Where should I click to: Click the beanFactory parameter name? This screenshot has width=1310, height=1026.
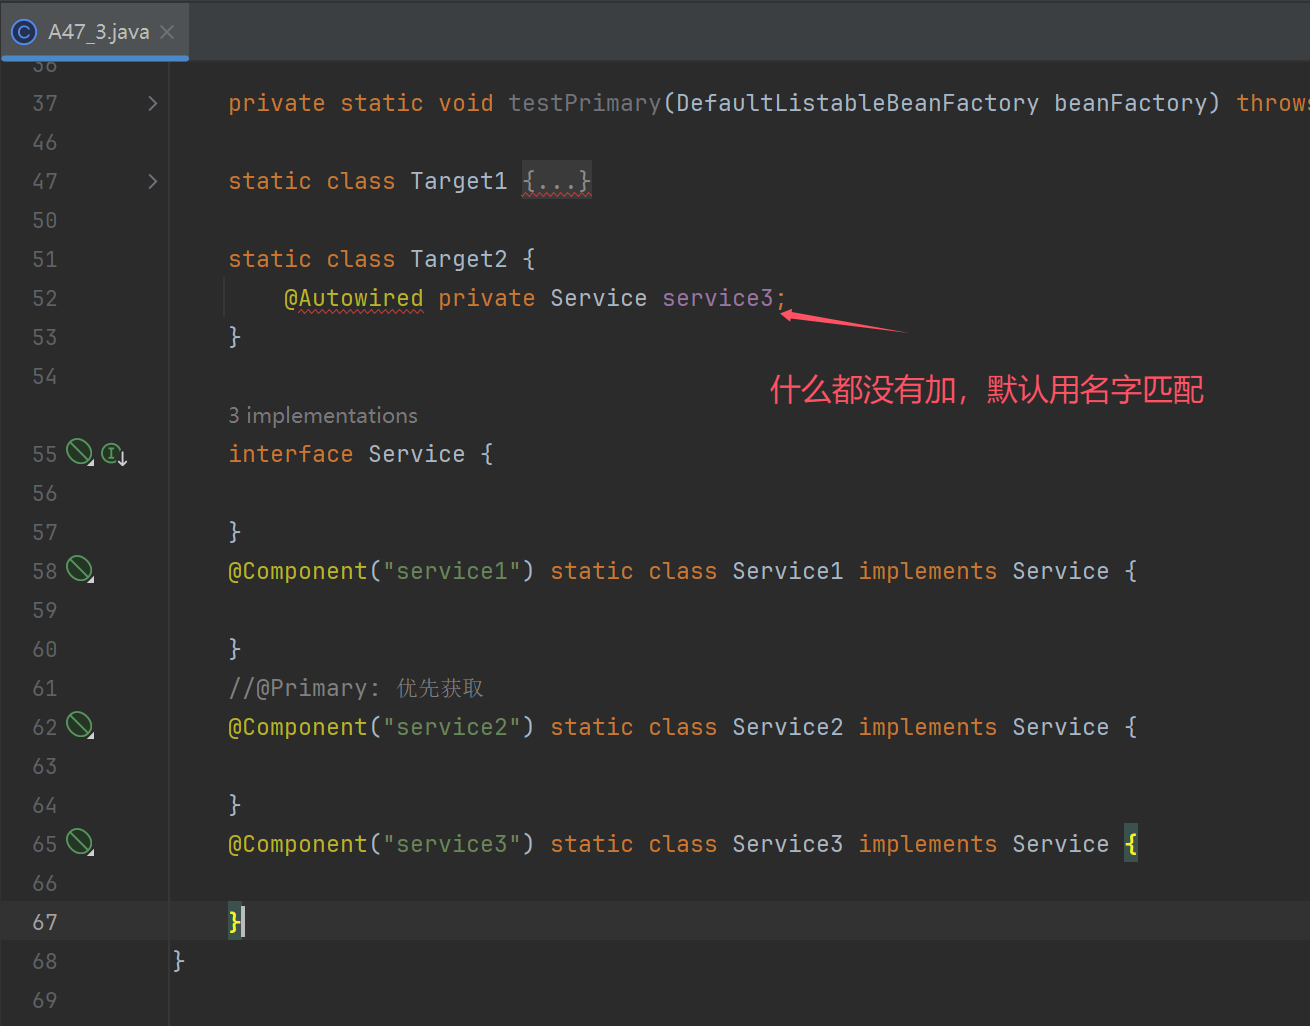pyautogui.click(x=1131, y=103)
